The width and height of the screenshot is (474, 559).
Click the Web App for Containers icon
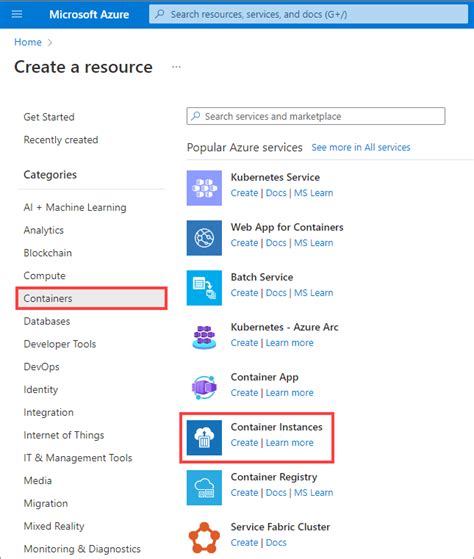coord(204,238)
